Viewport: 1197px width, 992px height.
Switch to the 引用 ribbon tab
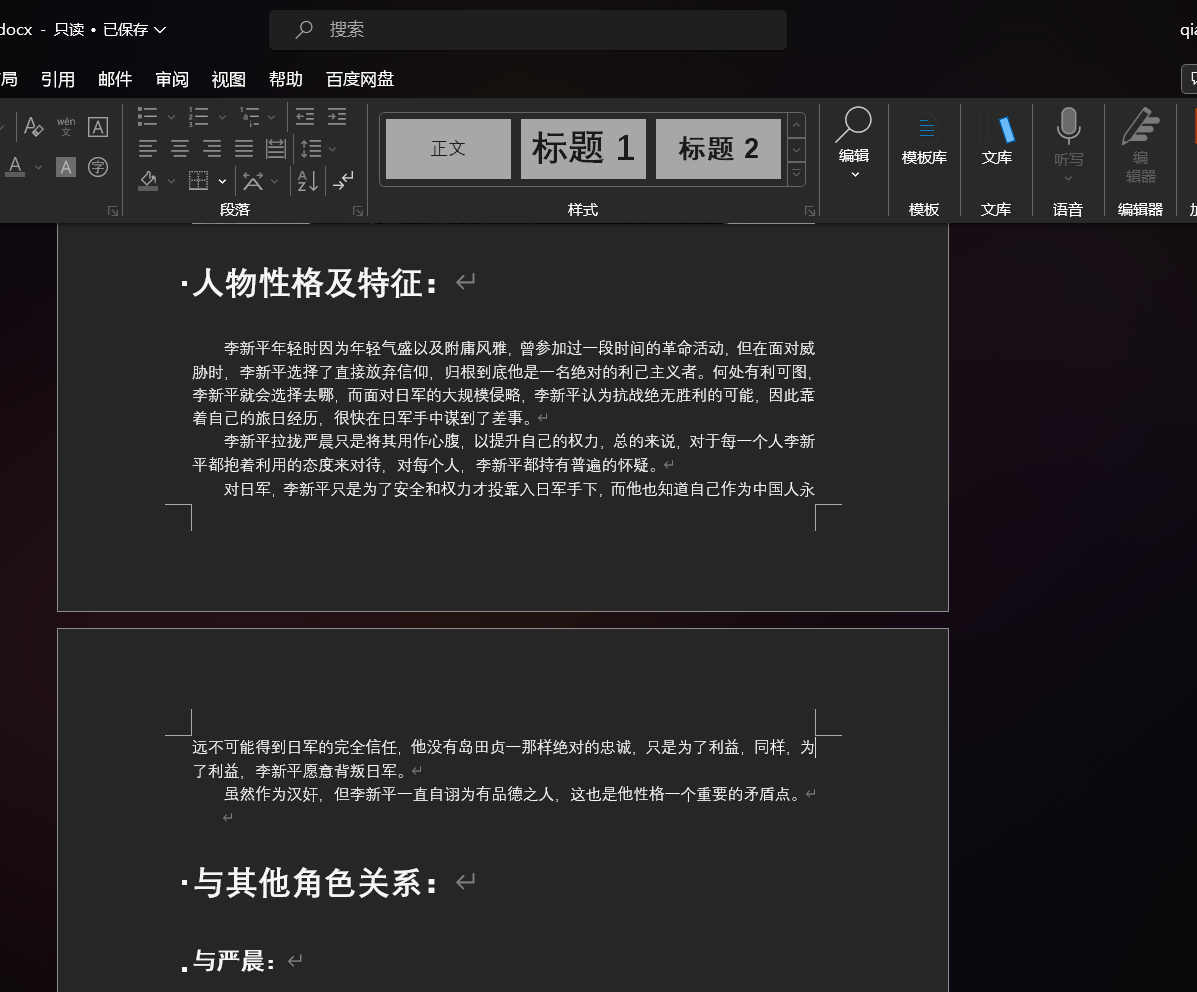(58, 79)
